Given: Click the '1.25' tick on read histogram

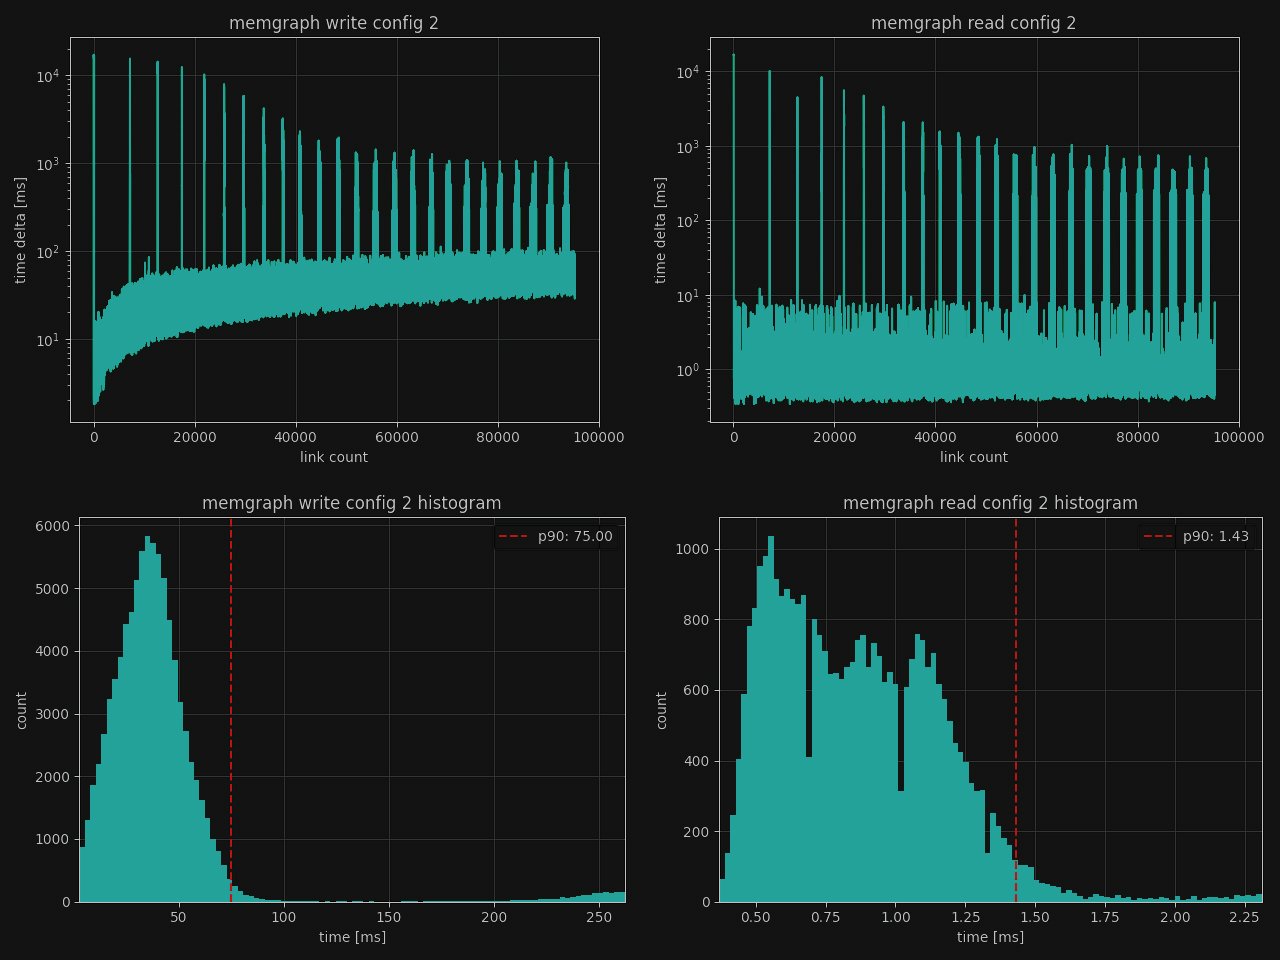Looking at the screenshot, I should (x=966, y=917).
